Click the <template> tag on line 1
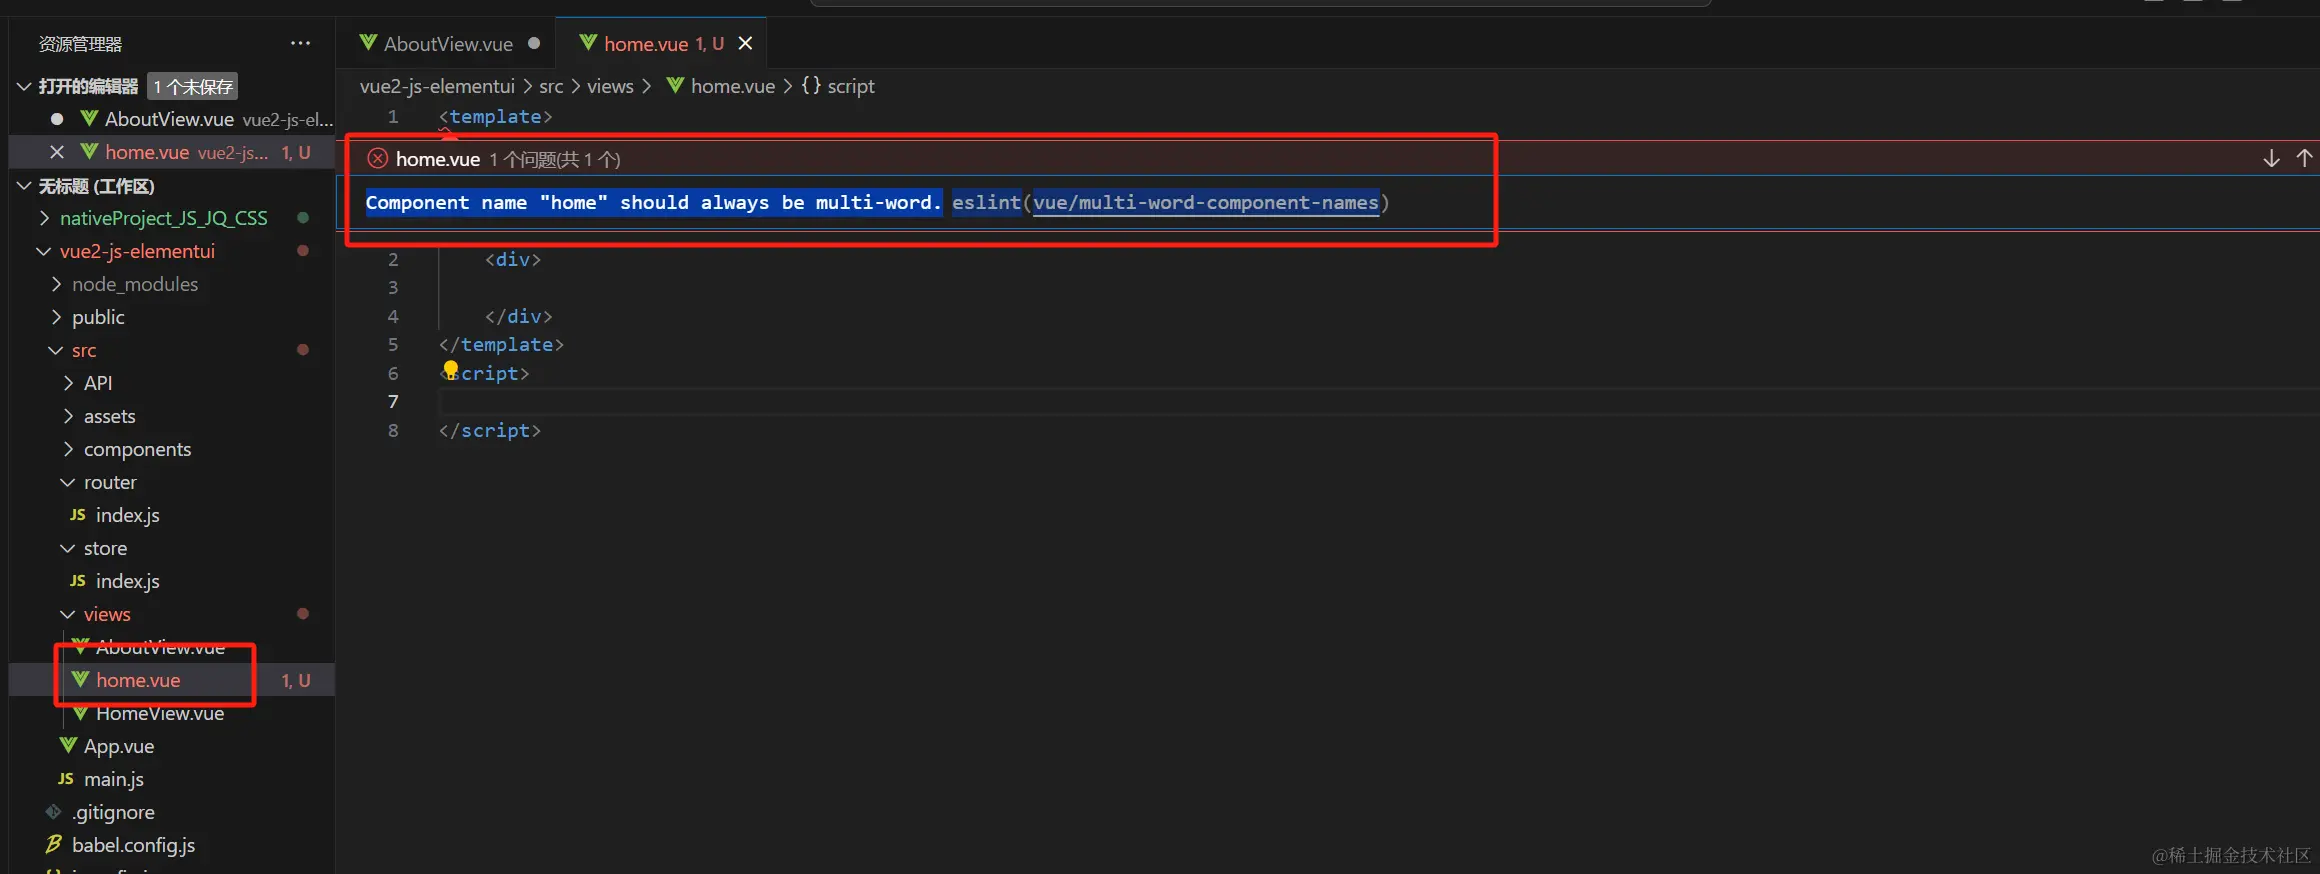The image size is (2320, 874). point(496,116)
